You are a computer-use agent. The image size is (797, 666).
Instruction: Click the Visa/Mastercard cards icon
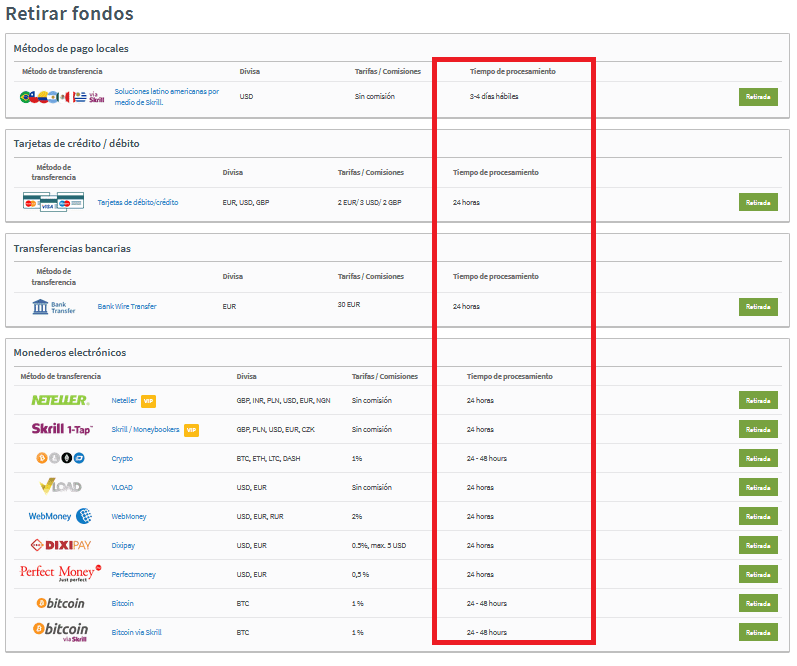pos(53,202)
